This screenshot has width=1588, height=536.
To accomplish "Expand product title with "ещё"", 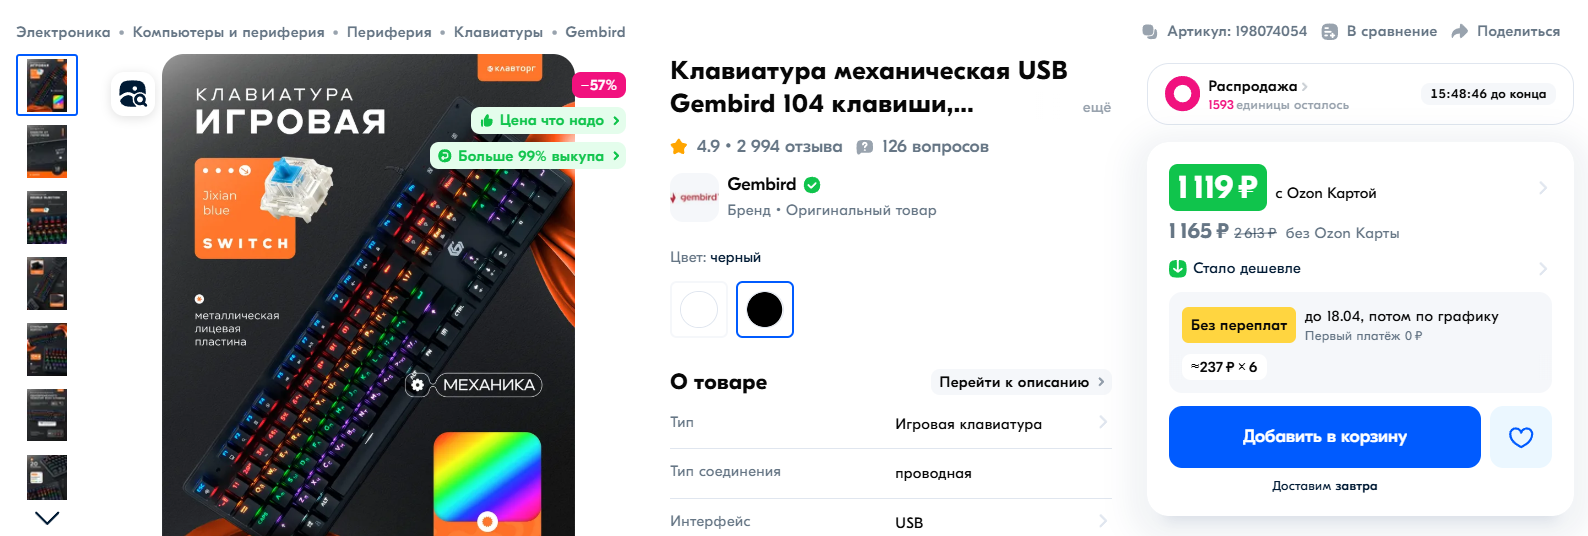I will pos(1097,107).
